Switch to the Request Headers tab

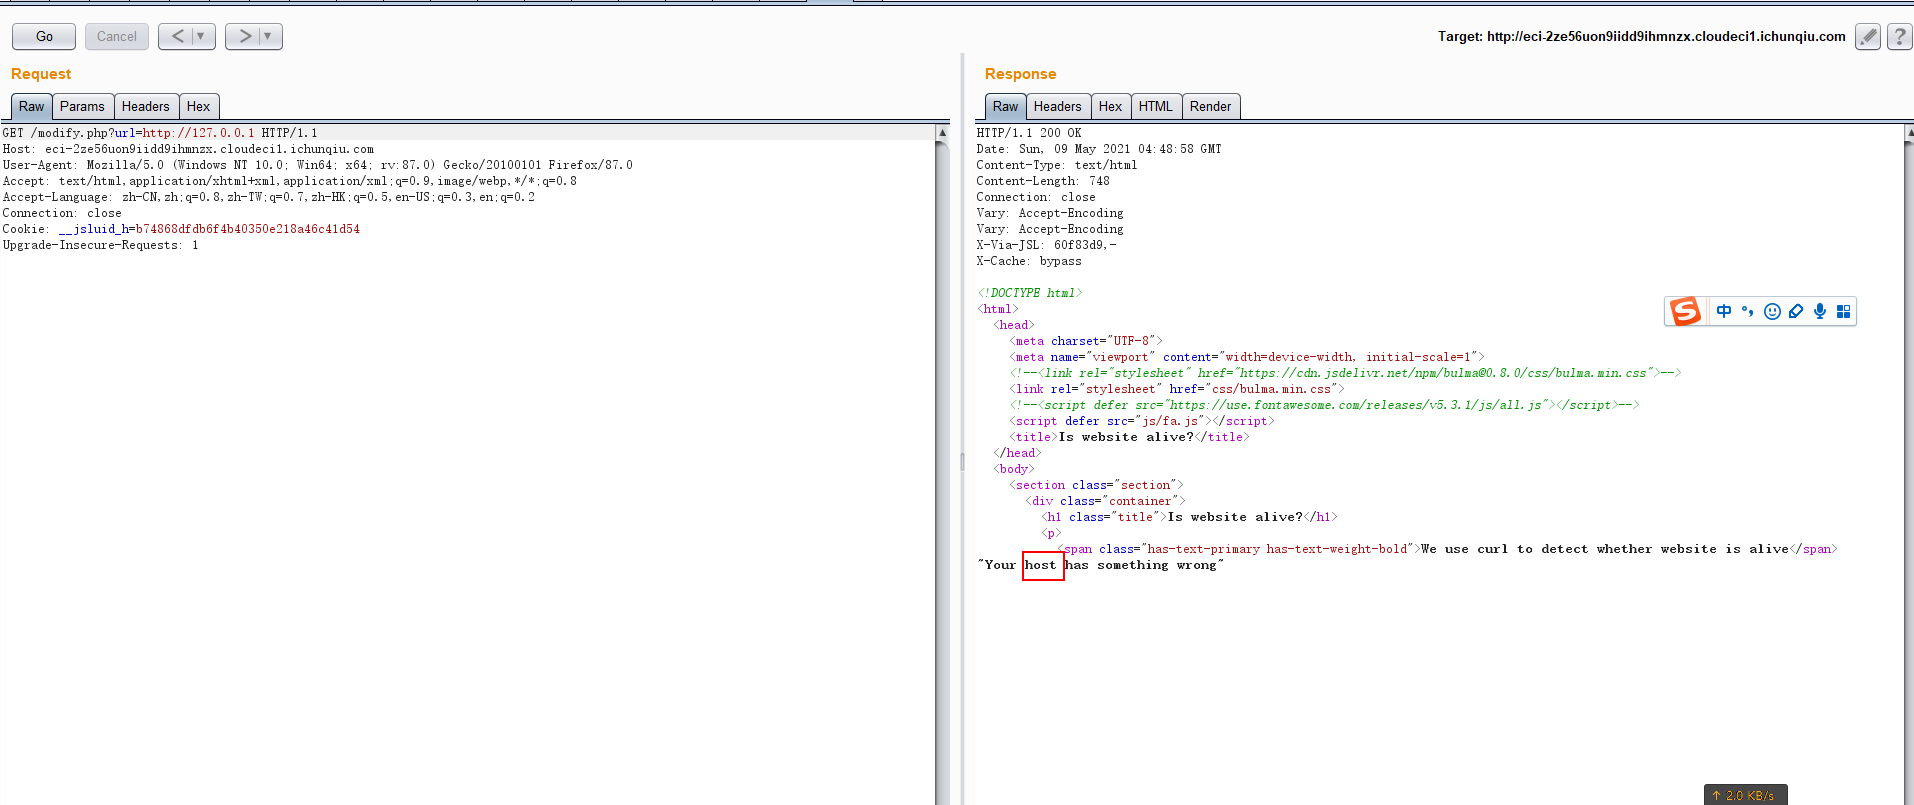146,107
